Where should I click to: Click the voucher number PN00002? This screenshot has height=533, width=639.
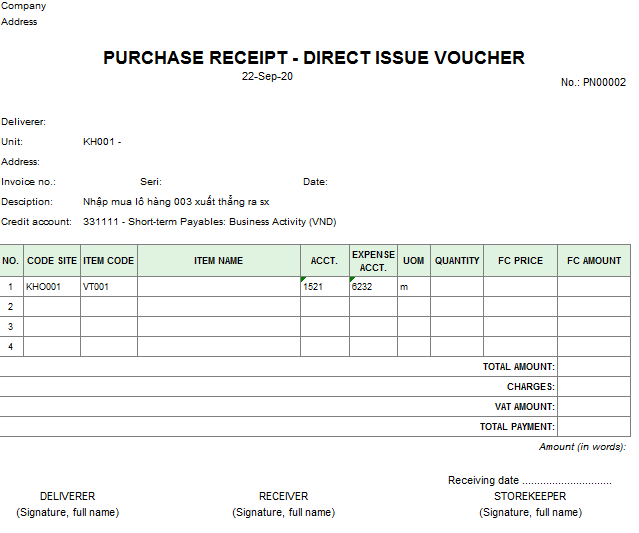593,82
